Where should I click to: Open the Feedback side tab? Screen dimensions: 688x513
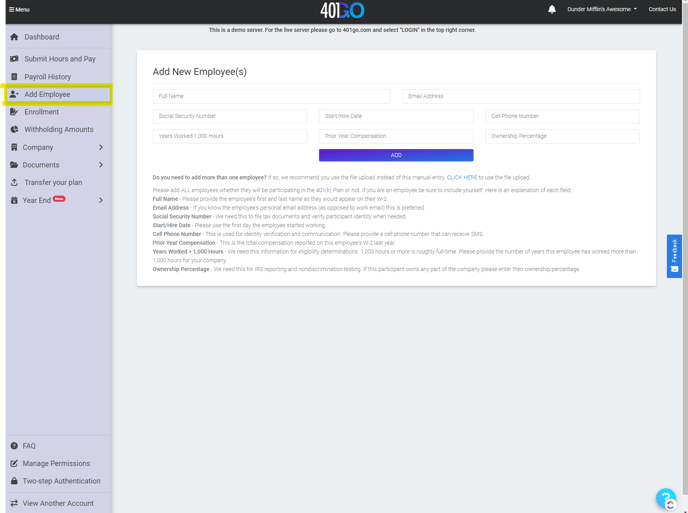[675, 255]
